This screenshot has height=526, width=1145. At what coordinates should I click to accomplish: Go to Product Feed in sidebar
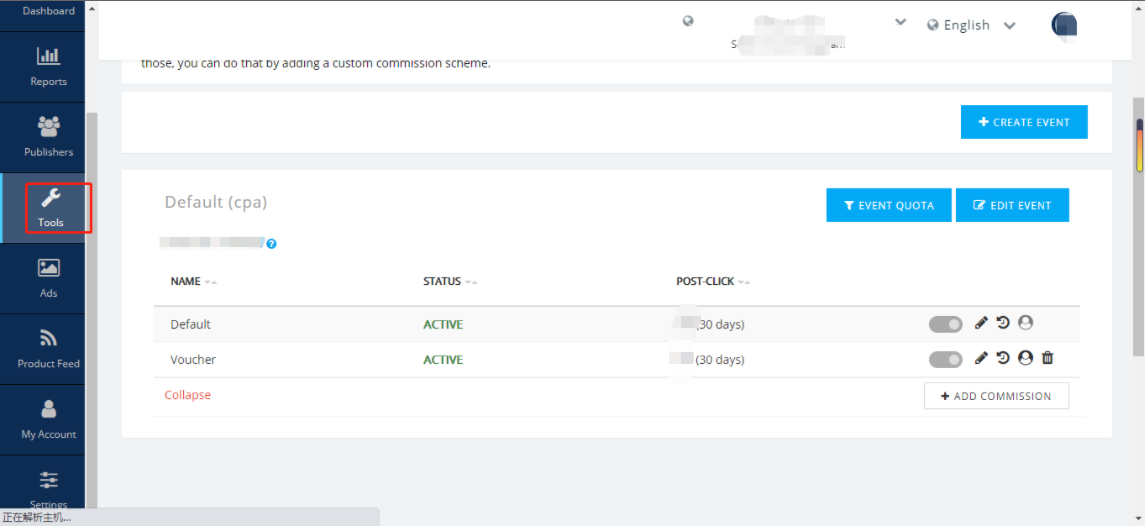pyautogui.click(x=48, y=348)
